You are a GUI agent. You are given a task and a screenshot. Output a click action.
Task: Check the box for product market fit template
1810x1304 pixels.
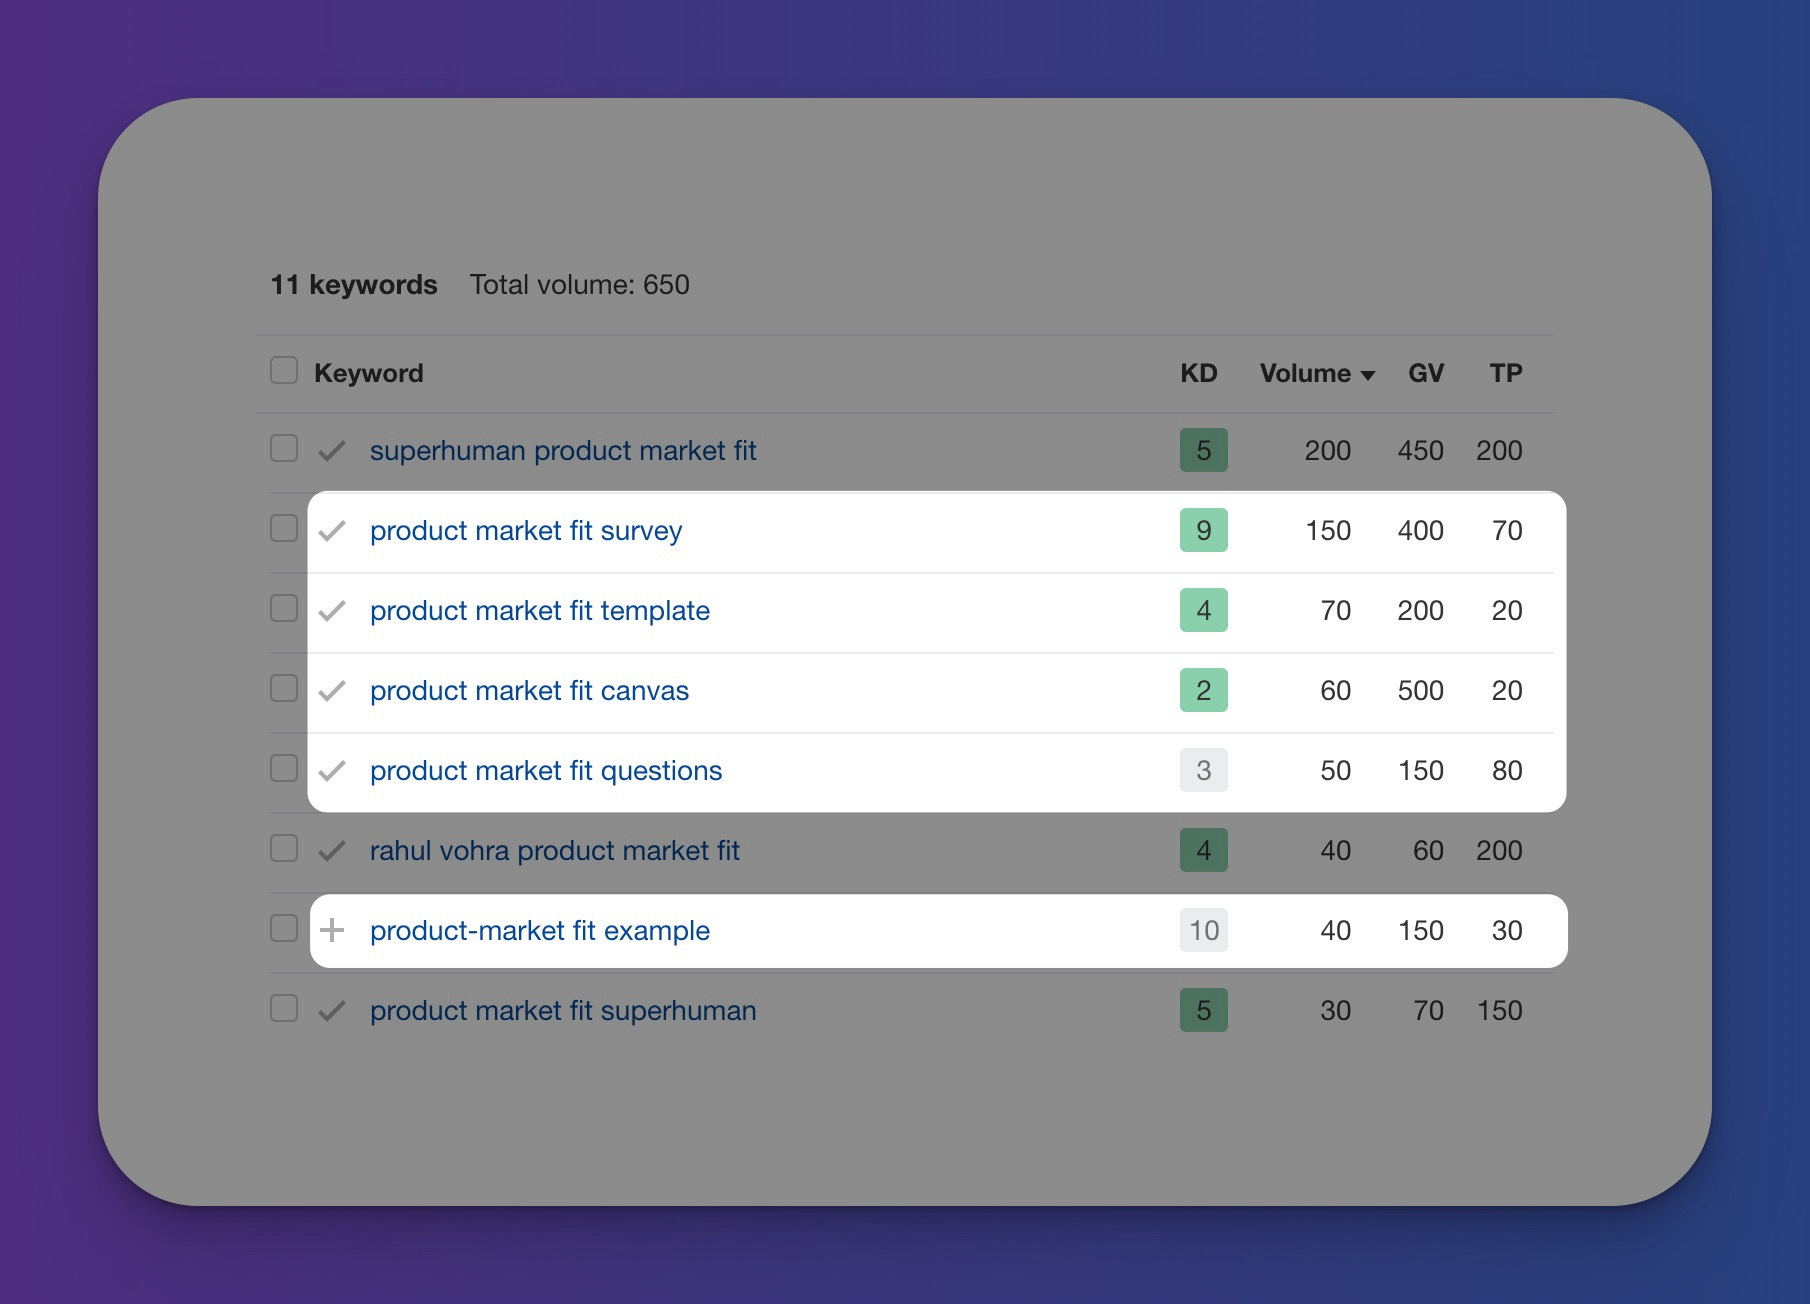284,608
